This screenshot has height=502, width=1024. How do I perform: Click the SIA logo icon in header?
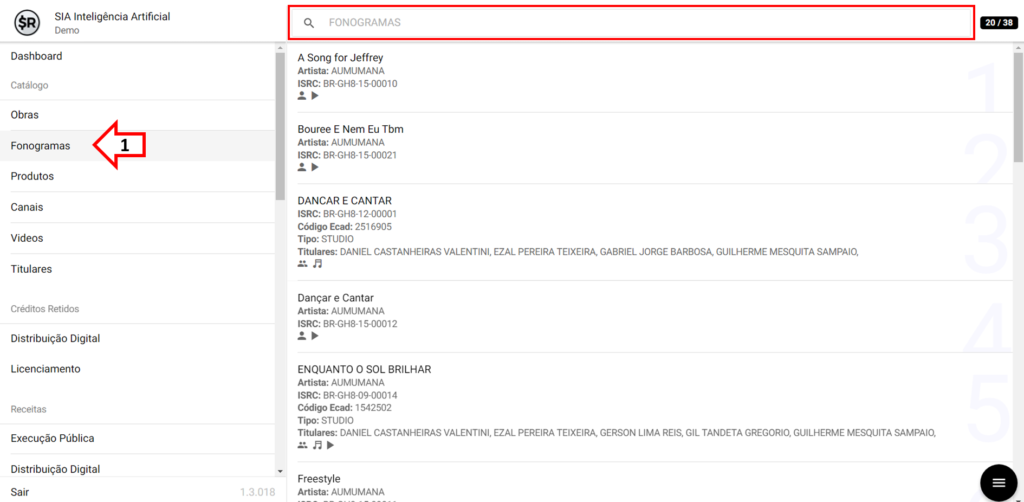click(27, 22)
